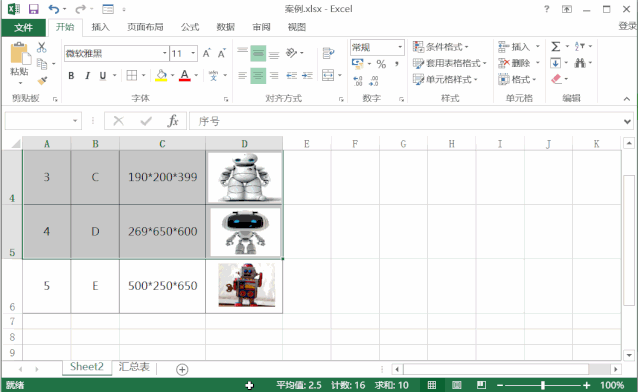This screenshot has height=392, width=638.
Task: Click the Borders icon
Action: (x=132, y=75)
